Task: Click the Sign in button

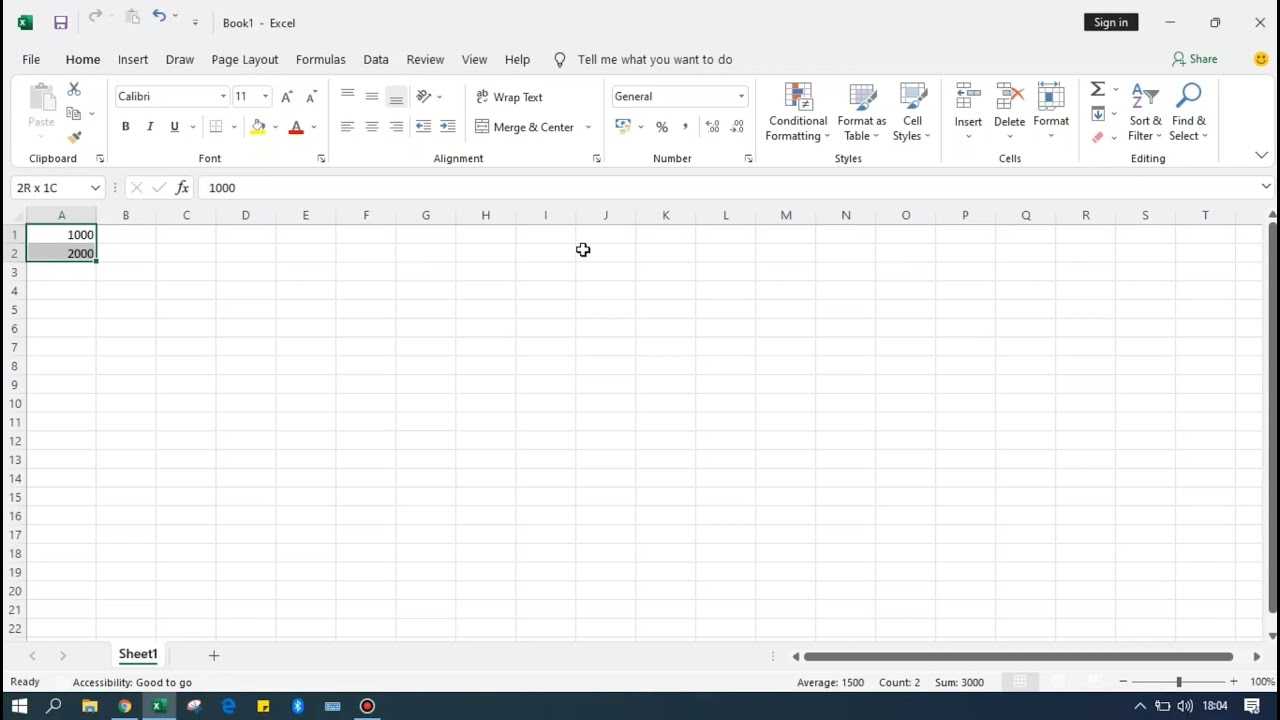Action: coord(1111,22)
